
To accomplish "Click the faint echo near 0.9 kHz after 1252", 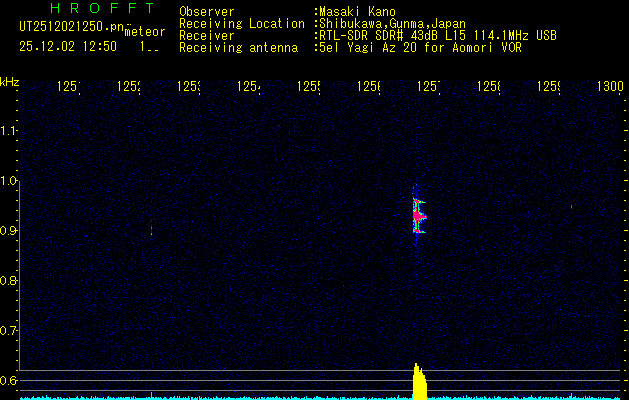I will (x=151, y=229).
